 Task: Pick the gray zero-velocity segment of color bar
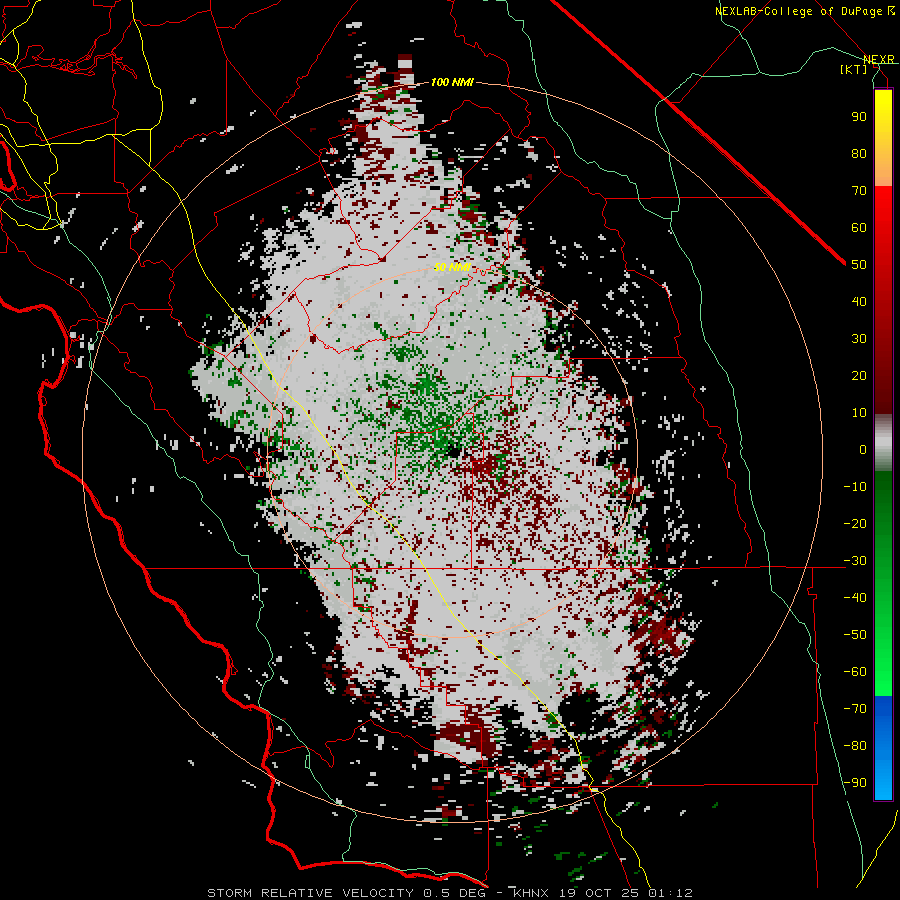click(x=883, y=443)
